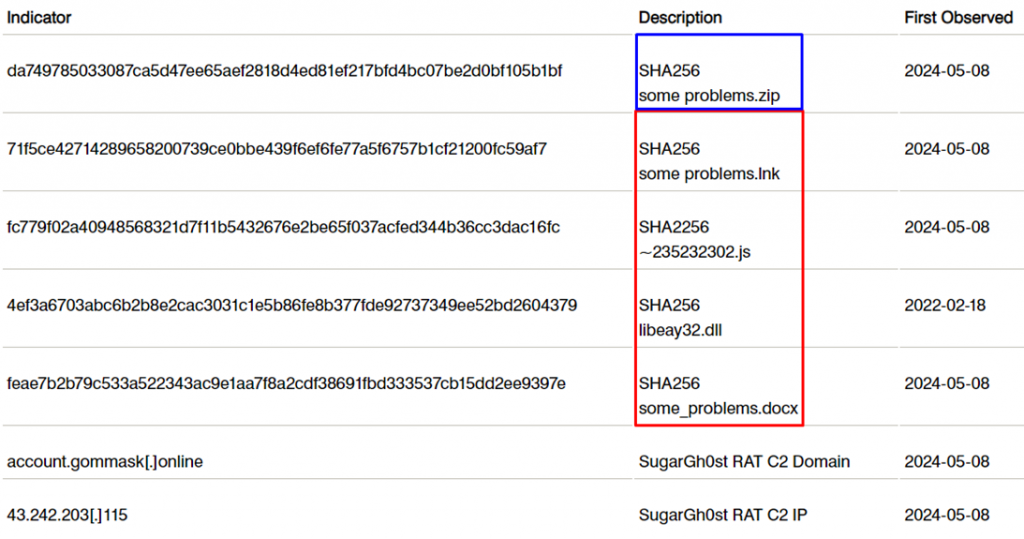Select the hash starting with da749785
Viewport: 1024px width, 539px height.
(x=284, y=71)
